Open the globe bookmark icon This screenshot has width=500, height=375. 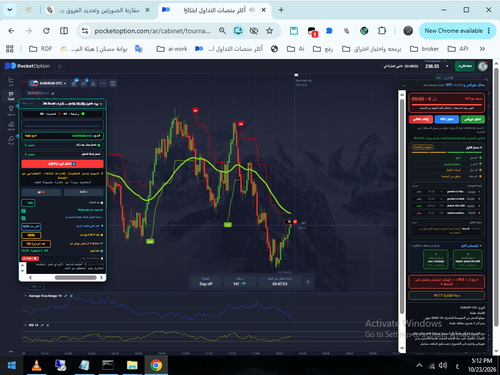click(x=274, y=49)
